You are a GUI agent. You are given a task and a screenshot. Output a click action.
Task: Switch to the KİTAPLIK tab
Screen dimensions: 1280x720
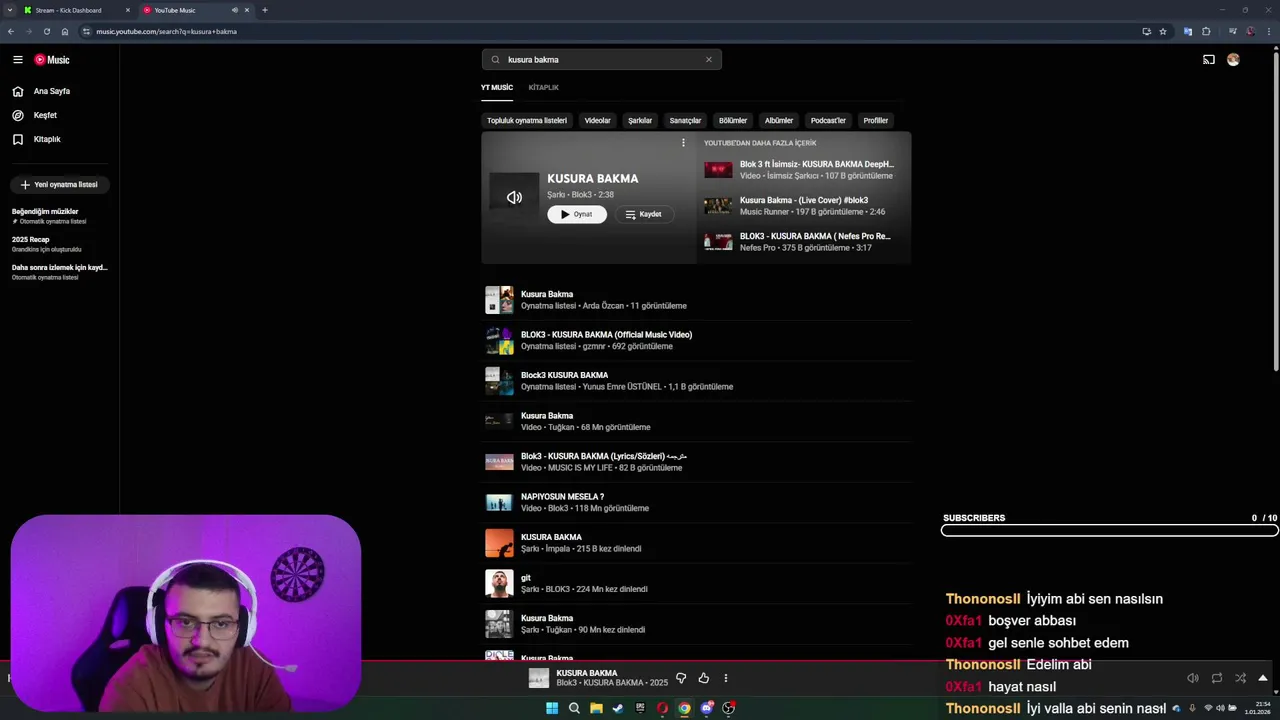pyautogui.click(x=544, y=87)
